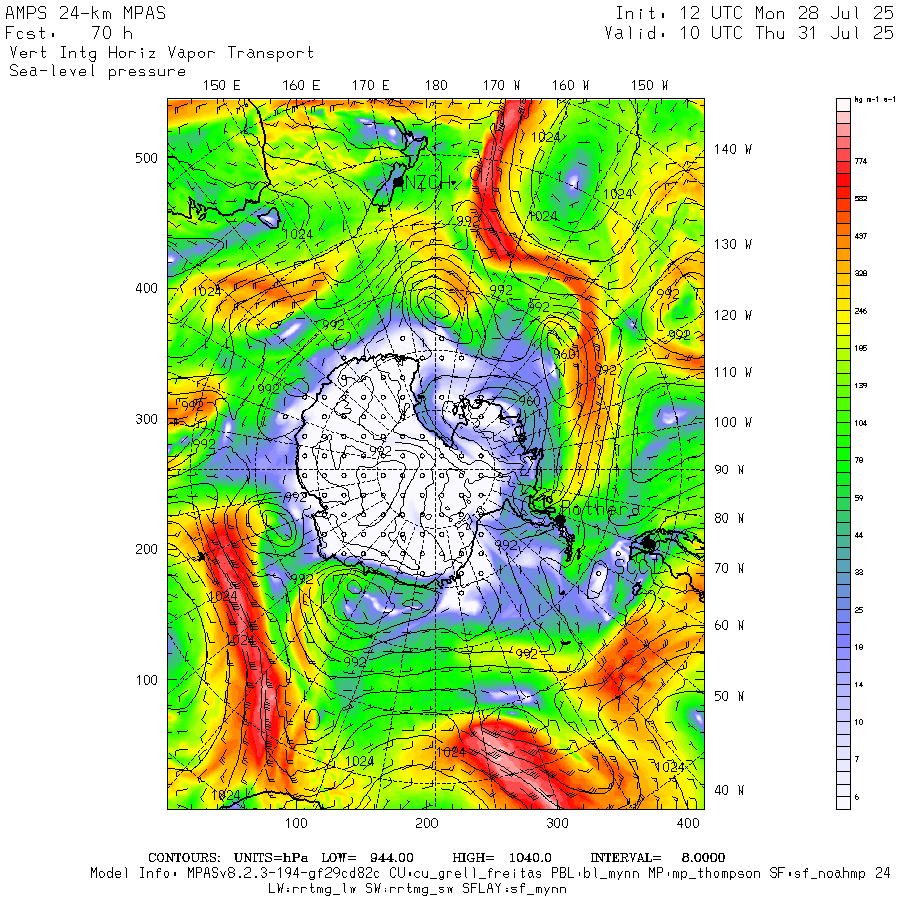Image resolution: width=900 pixels, height=900 pixels.
Task: Click the '150 W' longitude label
Action: [x=649, y=86]
